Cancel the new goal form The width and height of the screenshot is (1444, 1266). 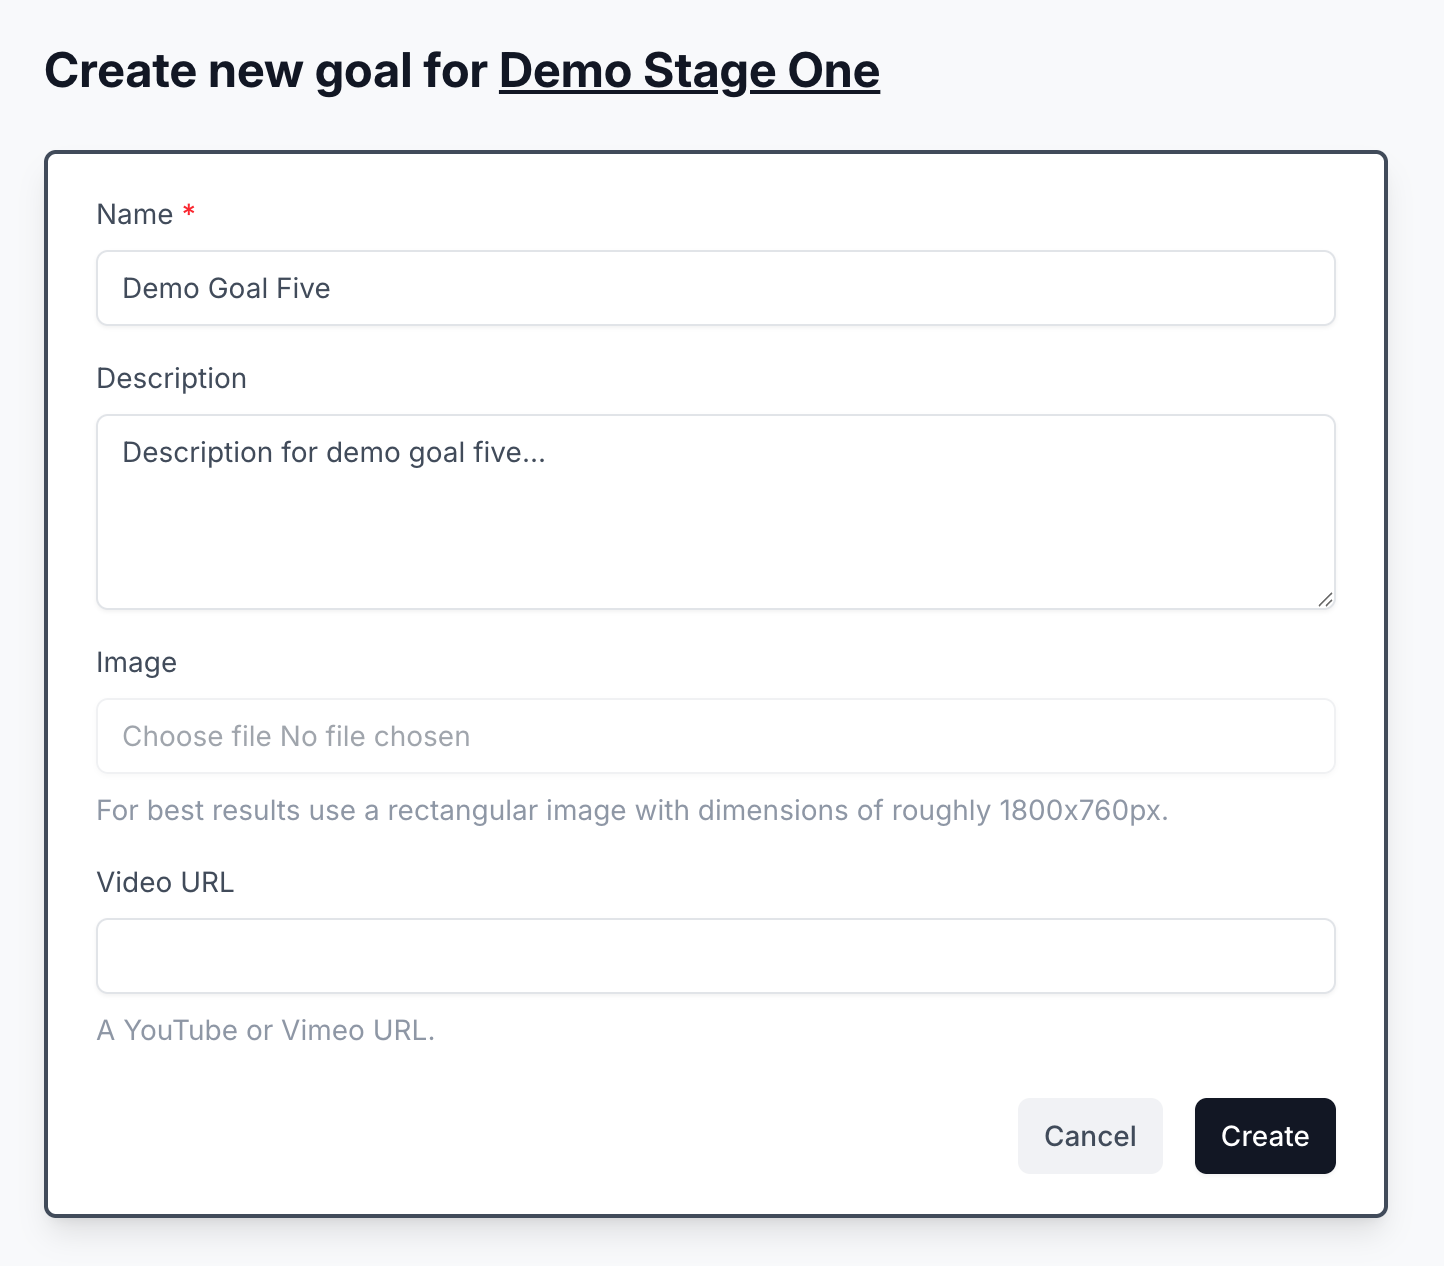click(1090, 1136)
